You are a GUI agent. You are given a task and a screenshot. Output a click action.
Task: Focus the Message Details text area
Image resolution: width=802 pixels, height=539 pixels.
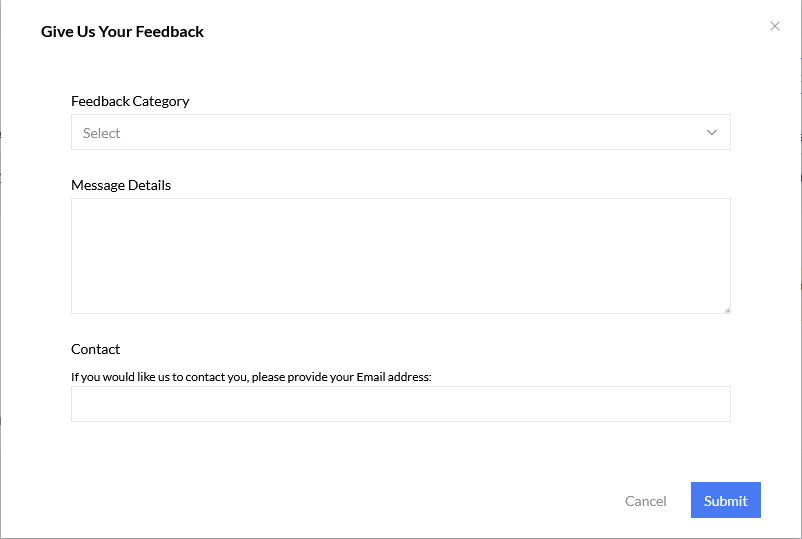[x=400, y=255]
